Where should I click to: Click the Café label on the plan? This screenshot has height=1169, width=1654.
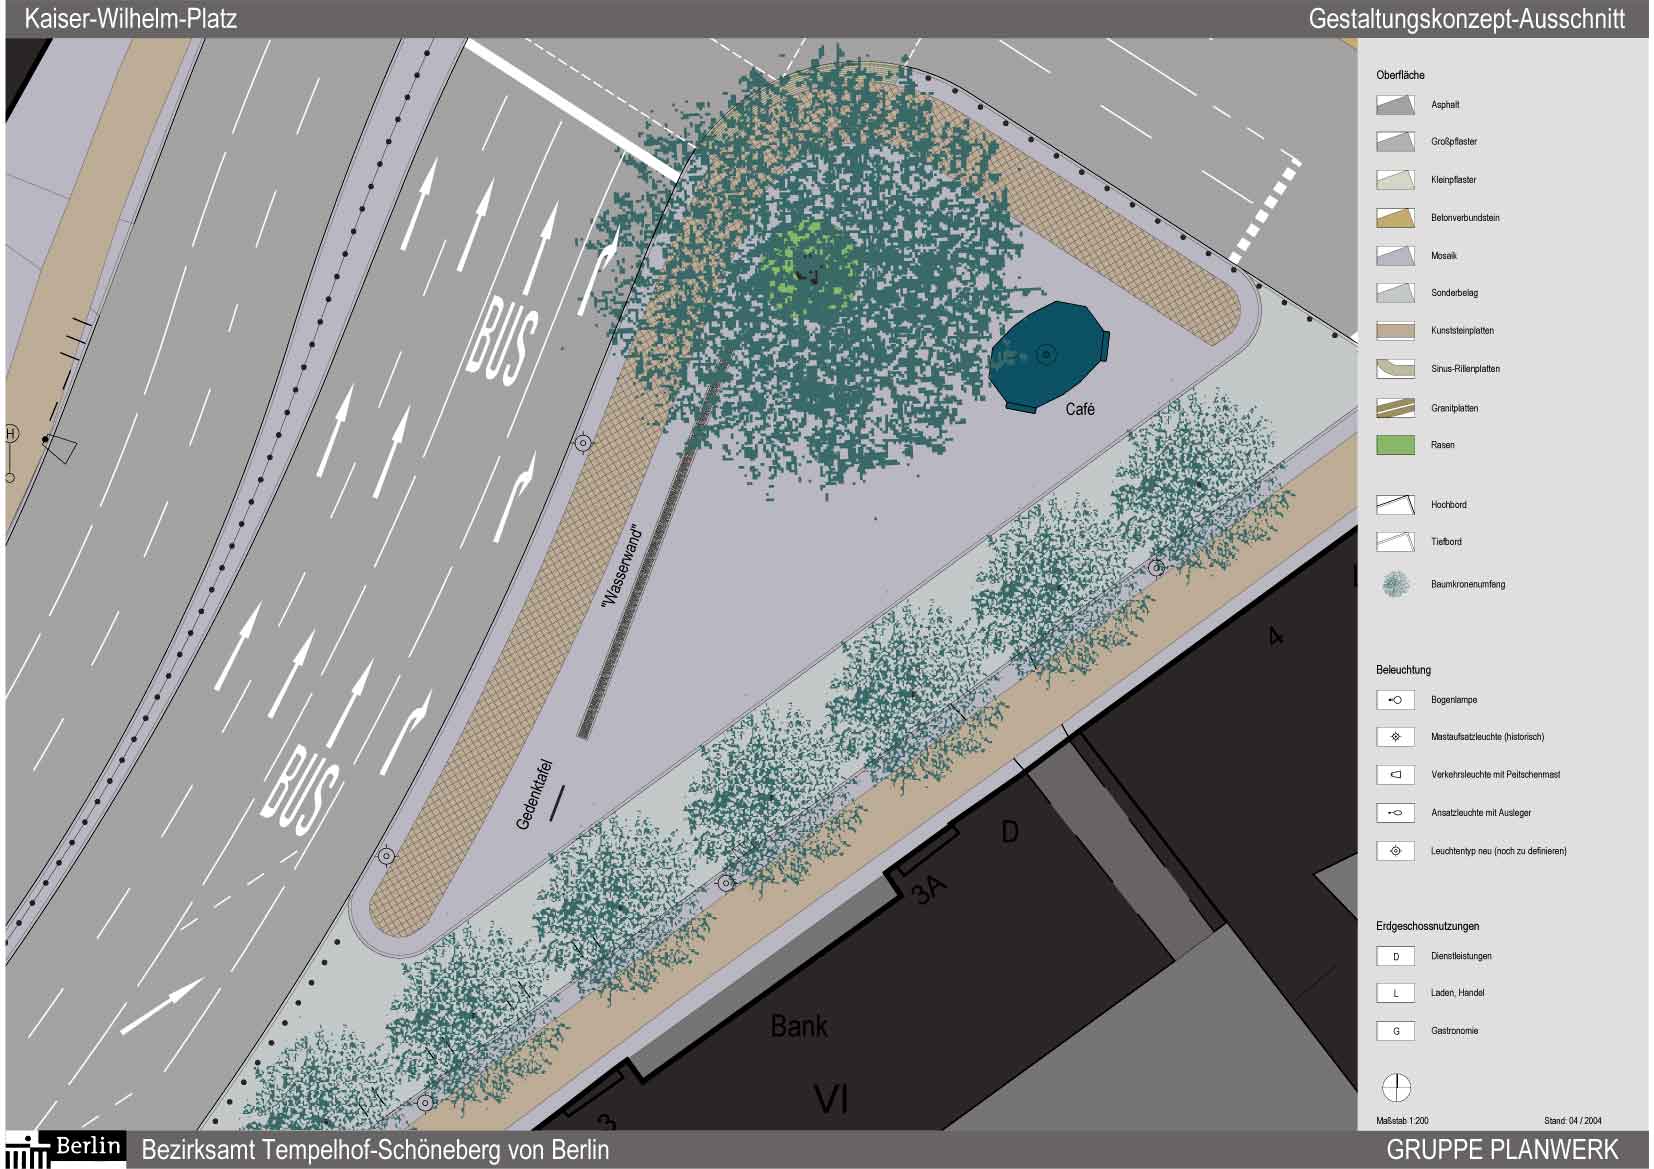coord(1080,409)
